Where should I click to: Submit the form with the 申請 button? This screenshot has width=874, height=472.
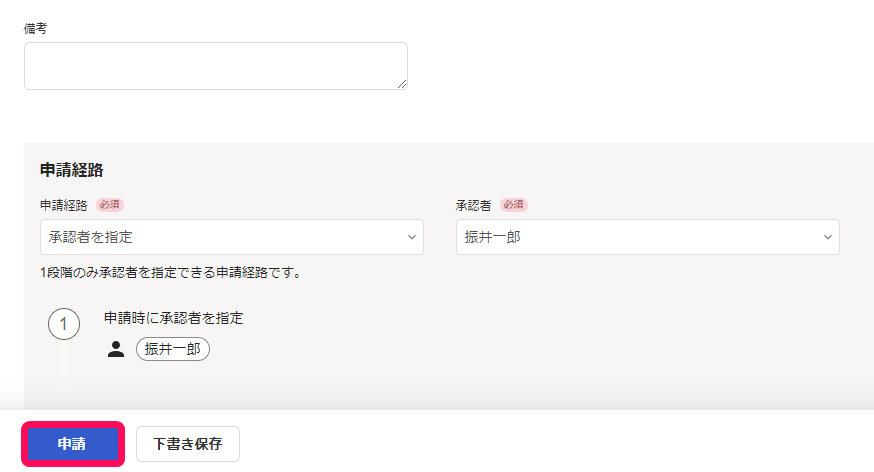pos(73,444)
